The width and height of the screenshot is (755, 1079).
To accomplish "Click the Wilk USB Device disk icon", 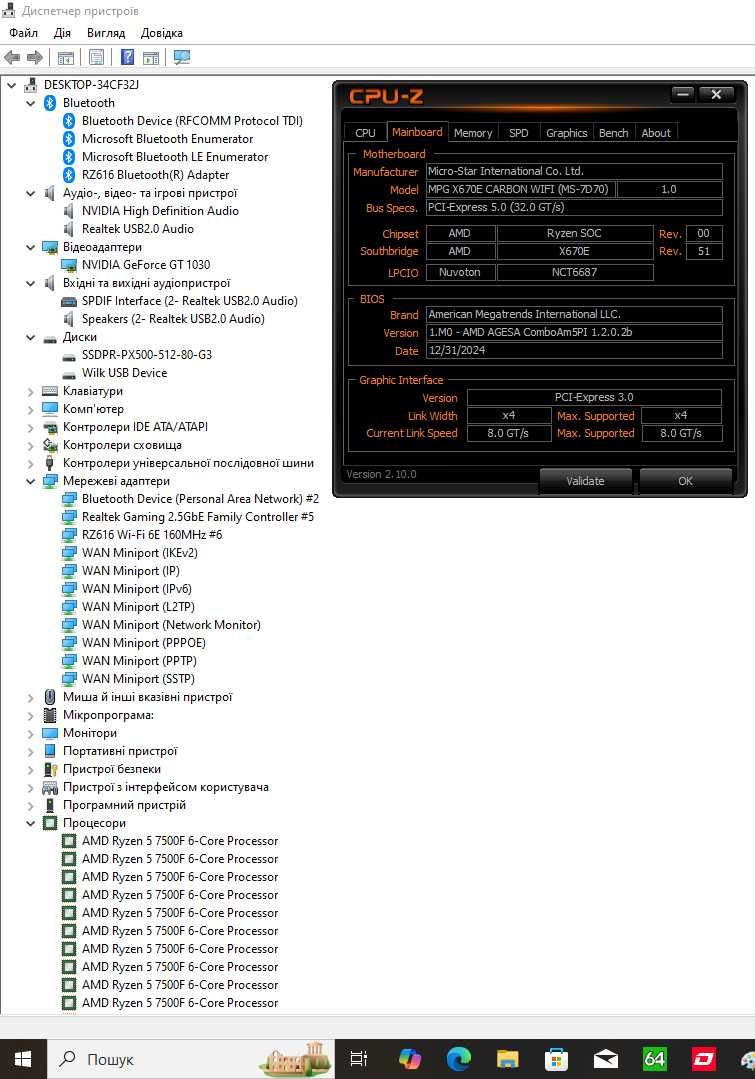I will tap(69, 374).
